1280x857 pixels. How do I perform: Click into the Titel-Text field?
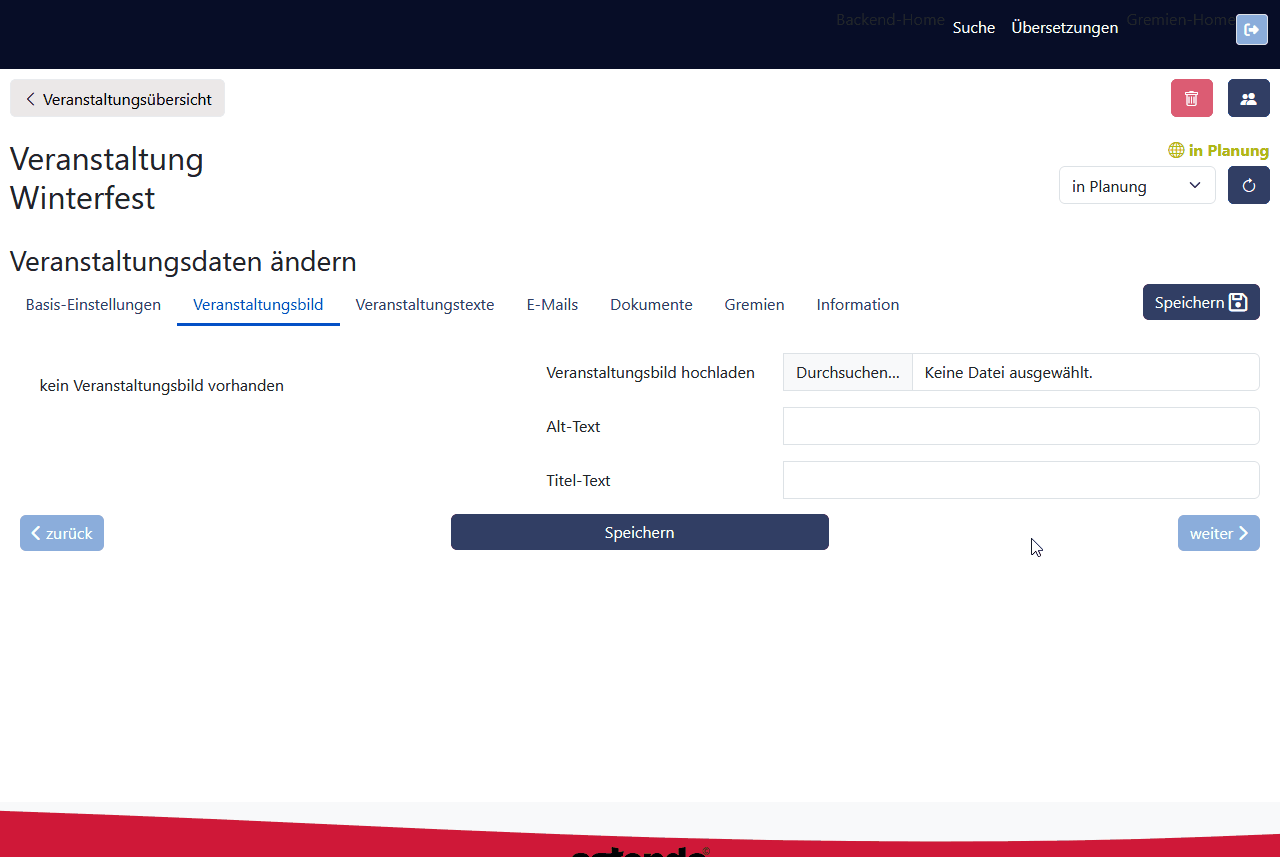pos(1020,480)
